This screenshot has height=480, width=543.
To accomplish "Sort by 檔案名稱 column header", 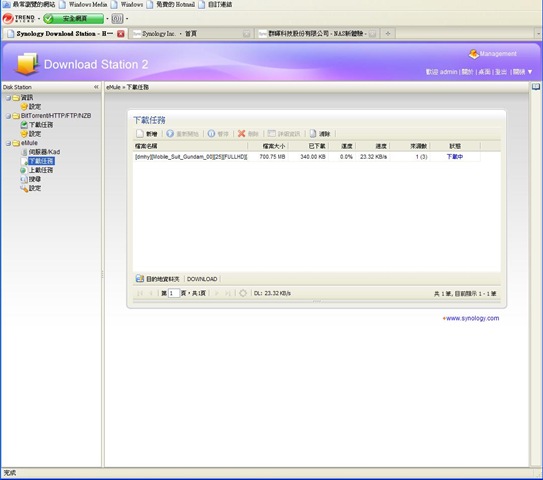I will pos(190,146).
